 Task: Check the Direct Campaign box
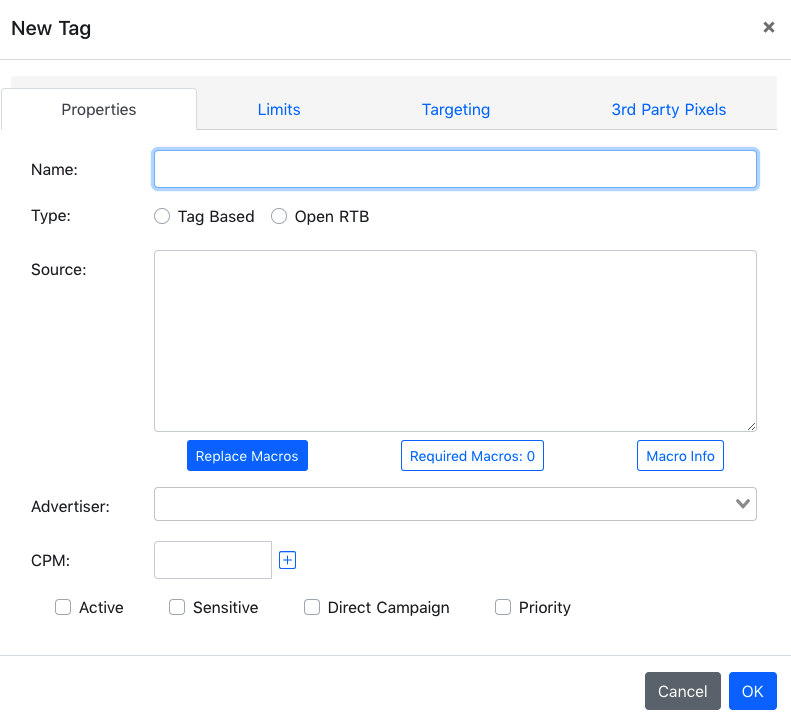312,607
